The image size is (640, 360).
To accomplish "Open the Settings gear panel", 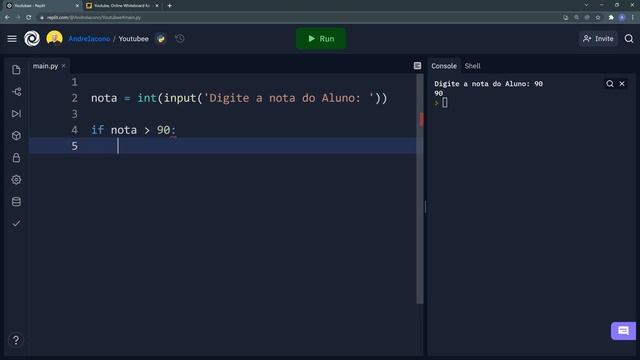I will point(16,180).
